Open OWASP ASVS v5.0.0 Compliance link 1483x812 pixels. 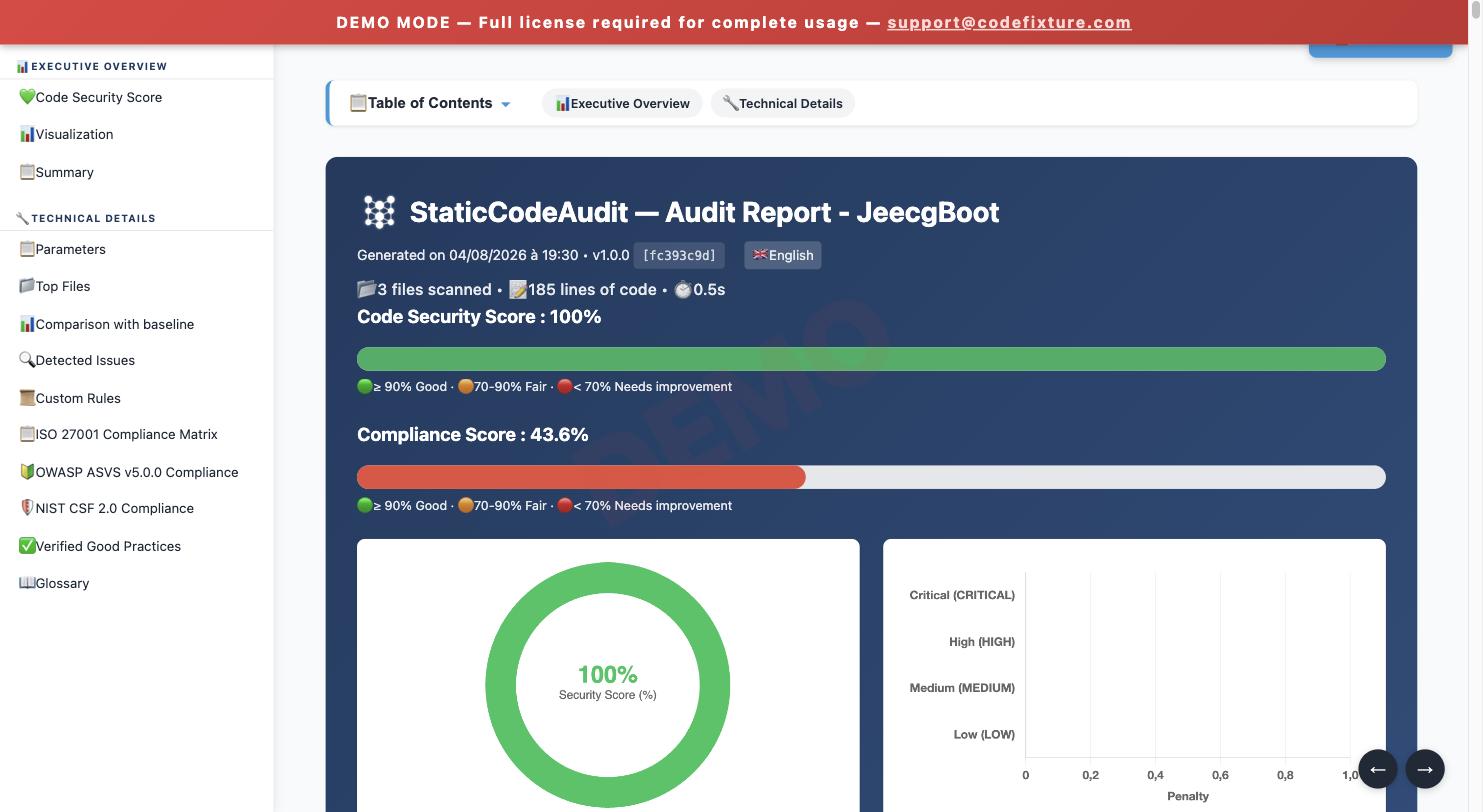coord(137,472)
